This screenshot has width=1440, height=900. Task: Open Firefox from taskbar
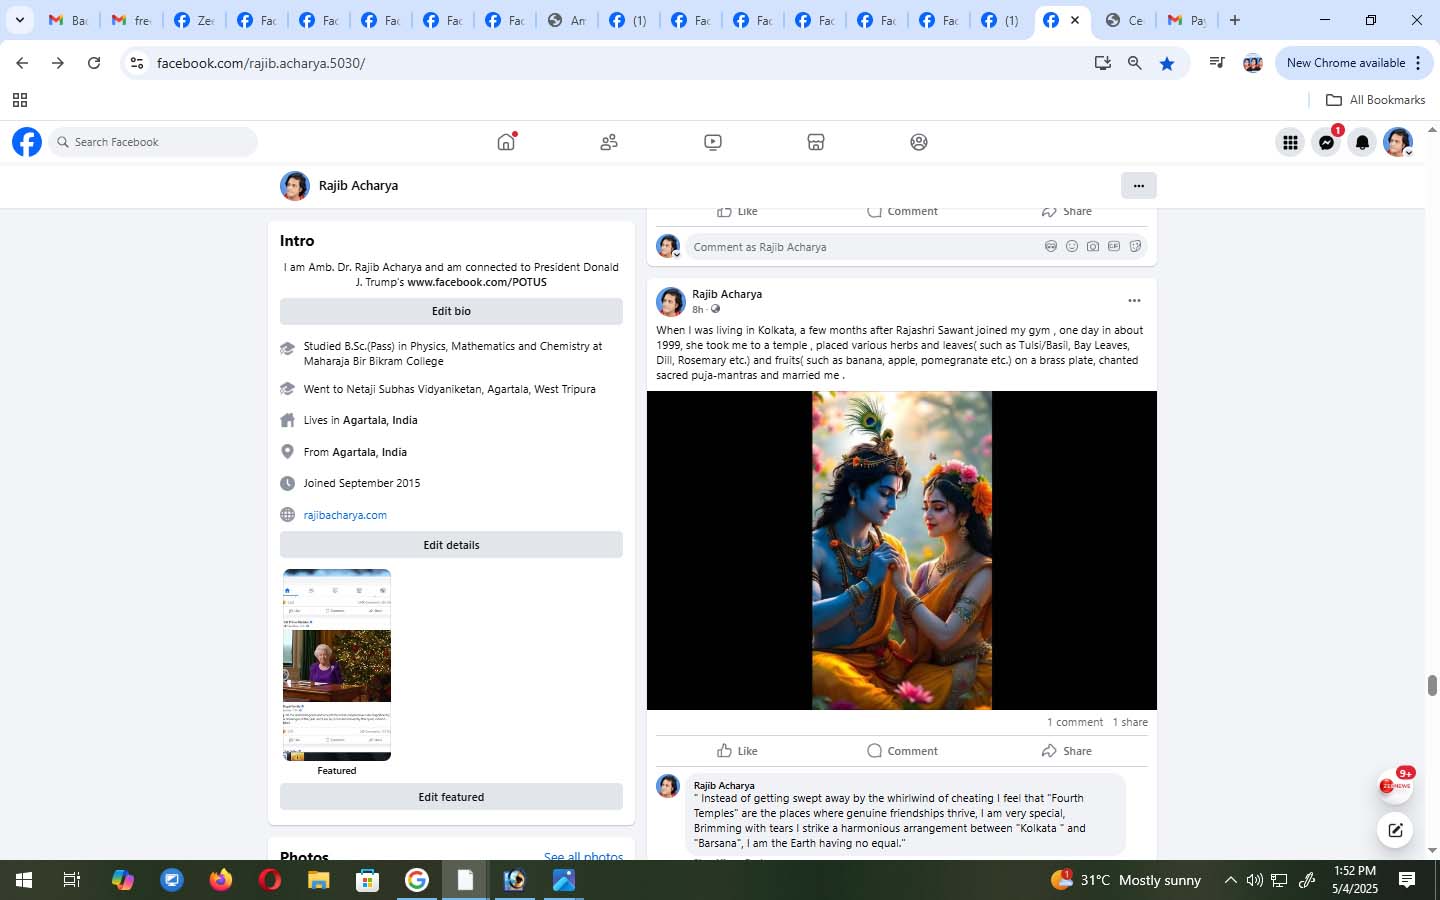point(220,880)
